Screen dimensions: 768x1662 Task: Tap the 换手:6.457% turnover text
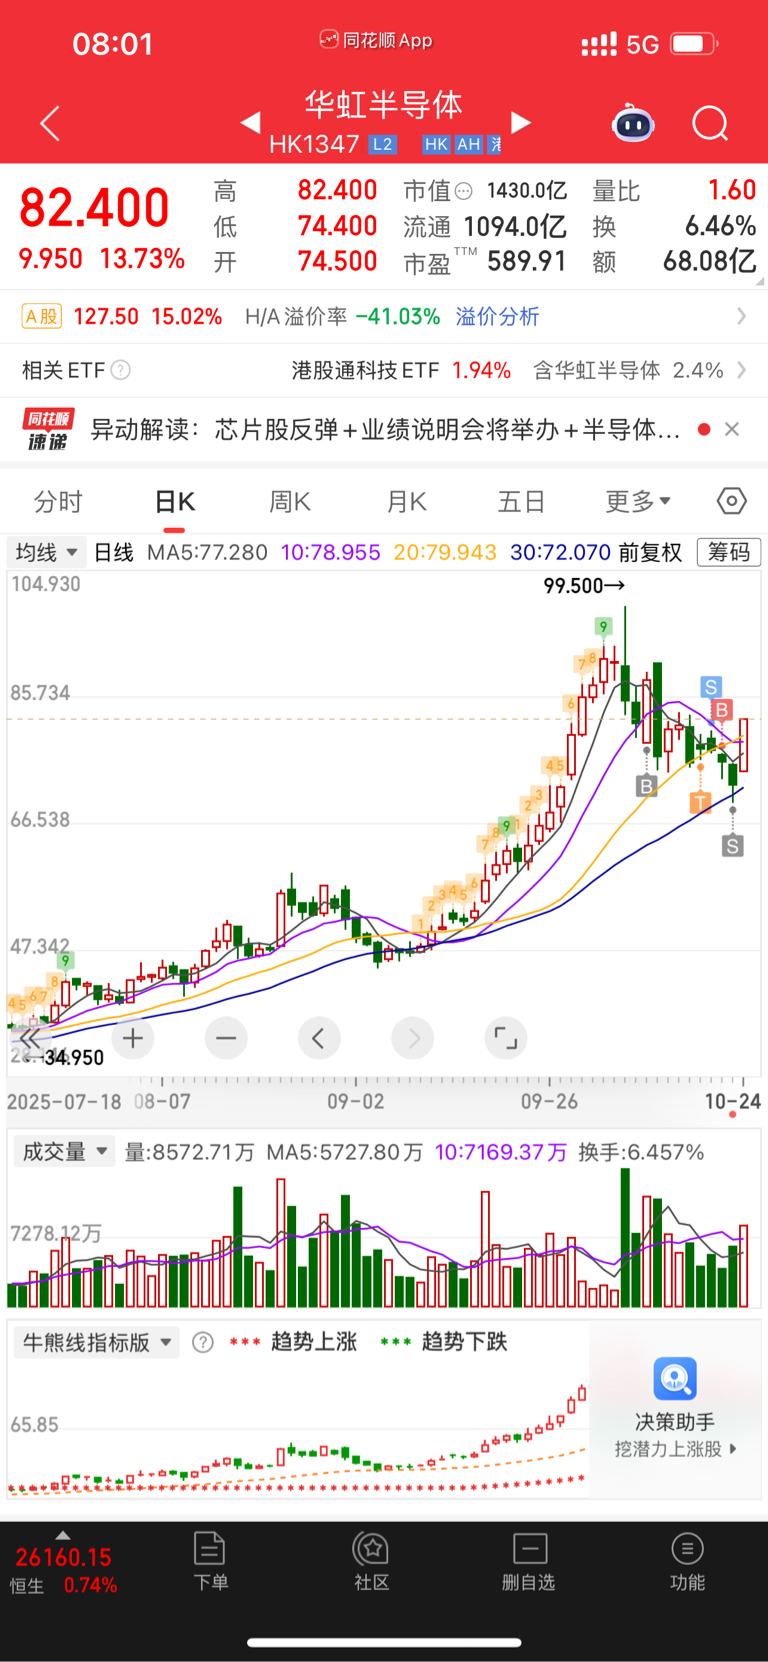click(x=641, y=1152)
